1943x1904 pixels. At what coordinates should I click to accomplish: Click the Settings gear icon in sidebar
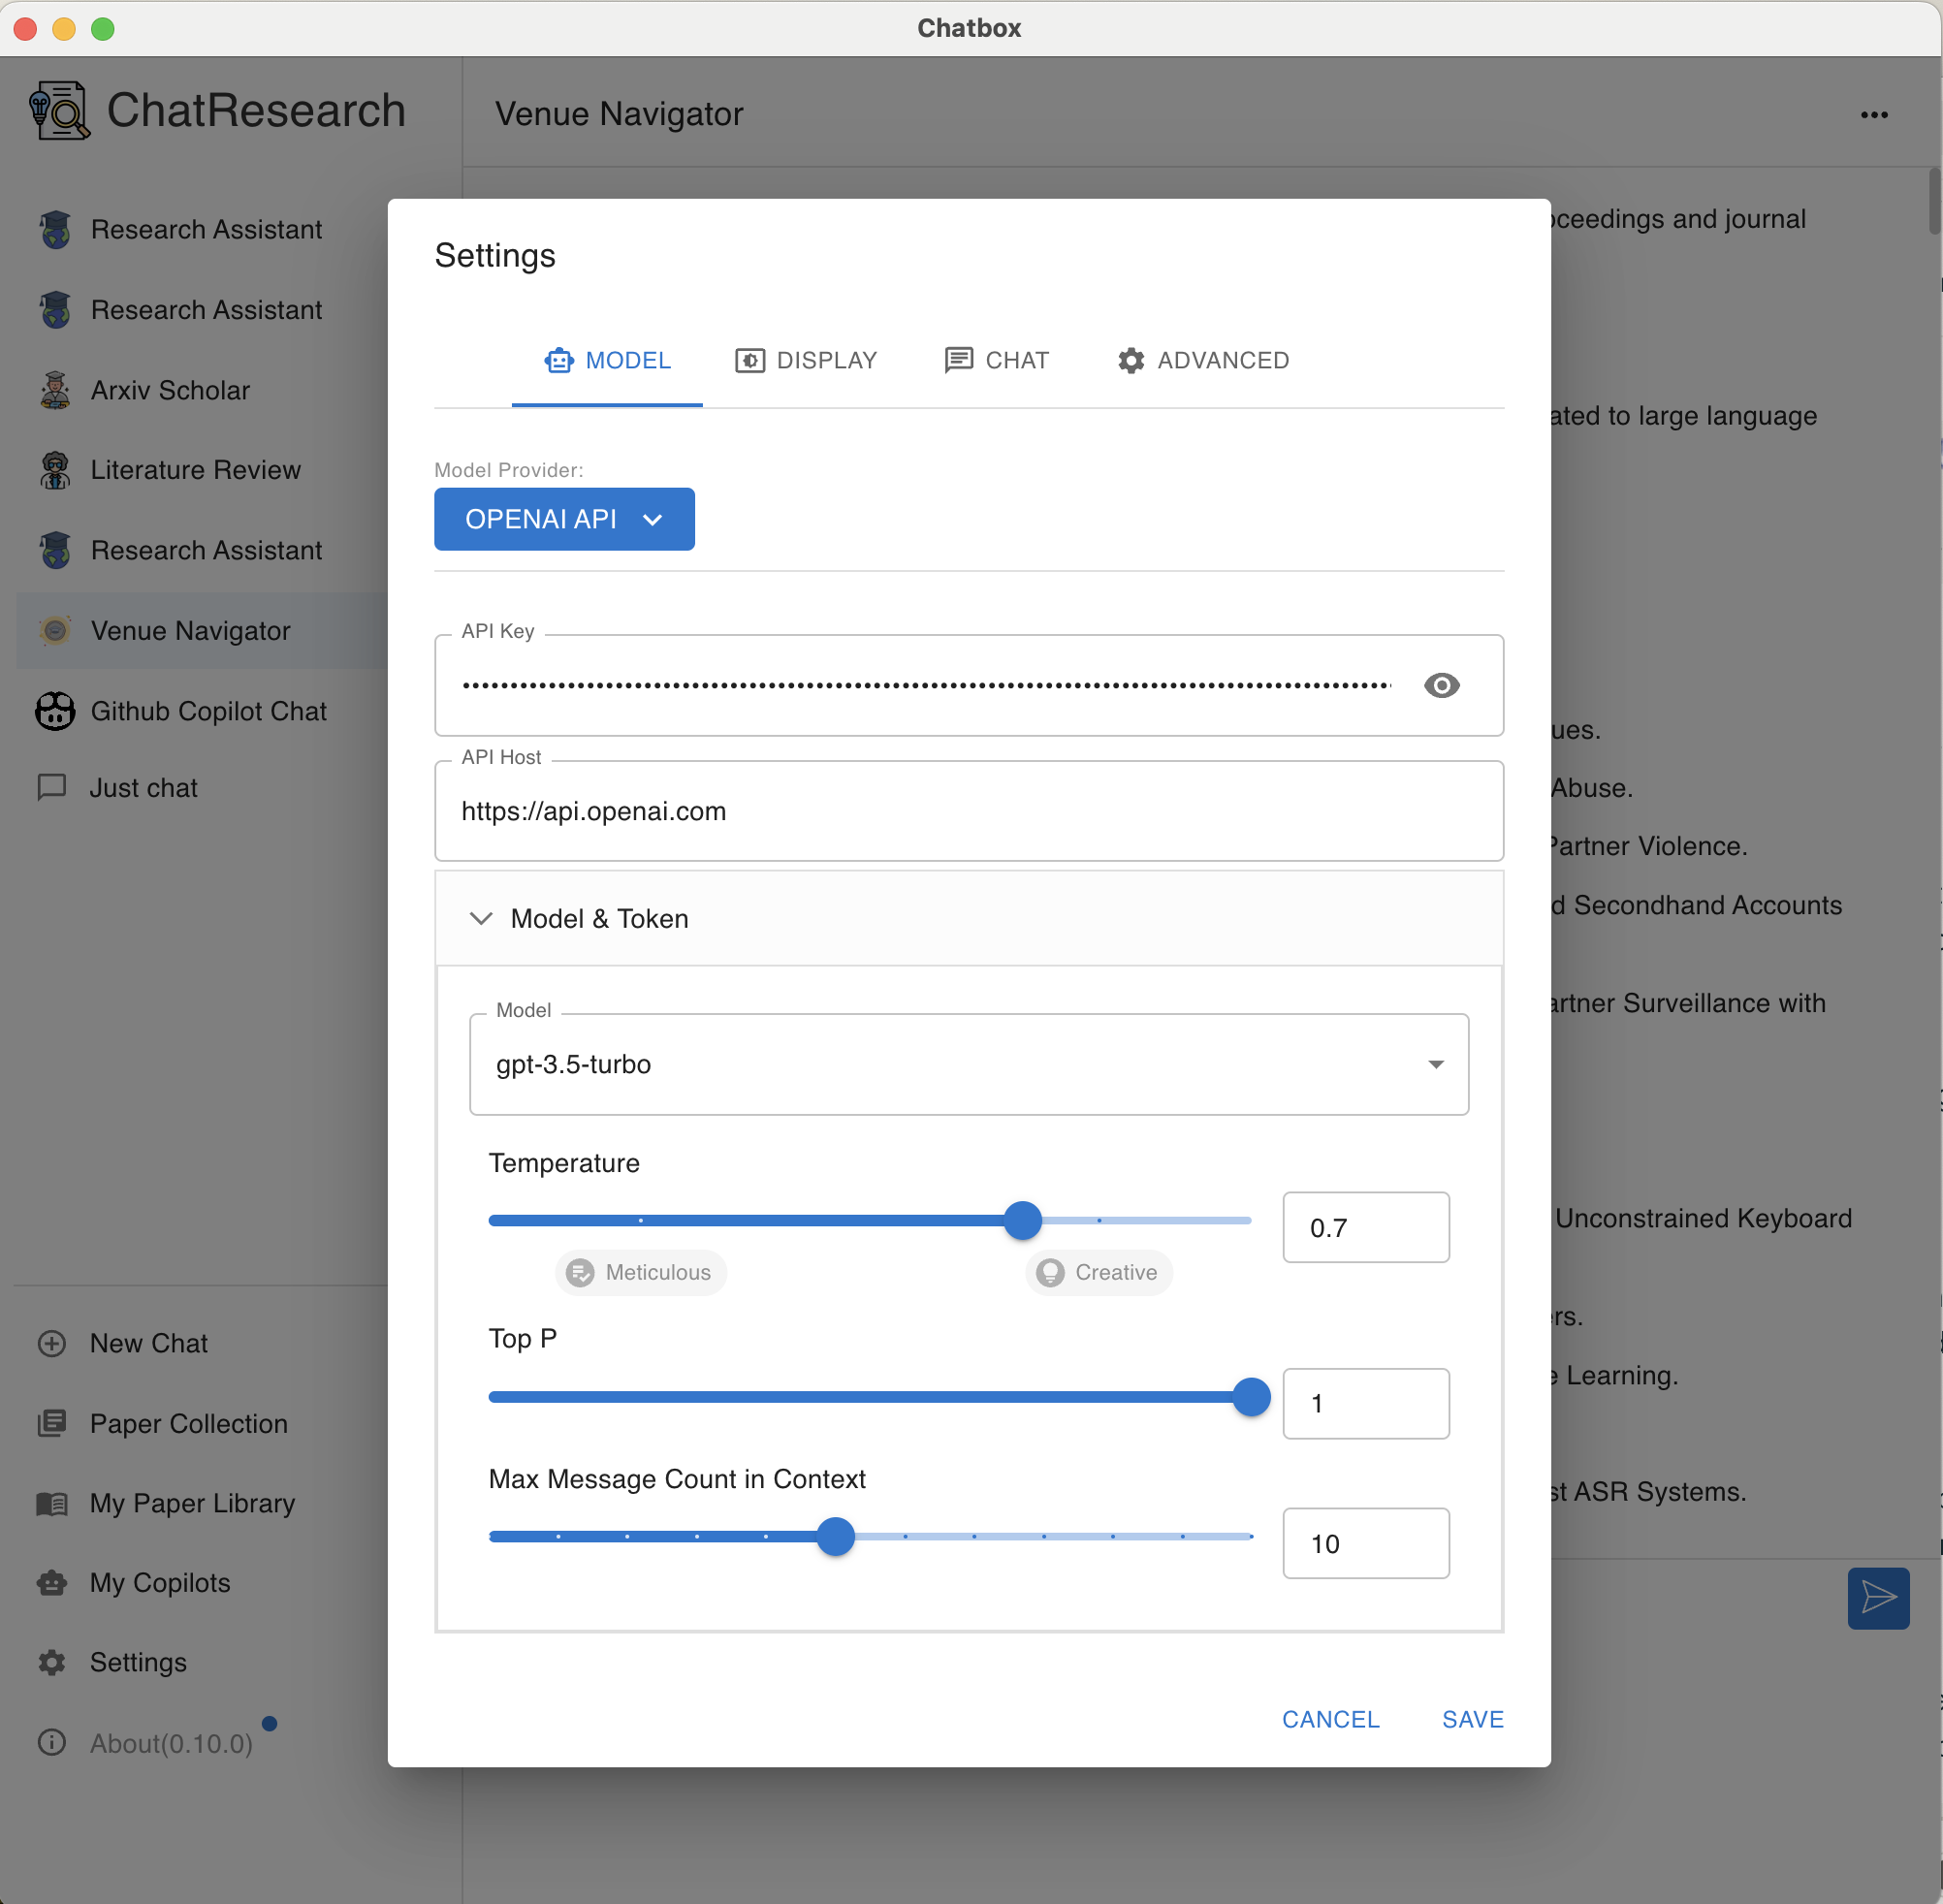click(52, 1662)
